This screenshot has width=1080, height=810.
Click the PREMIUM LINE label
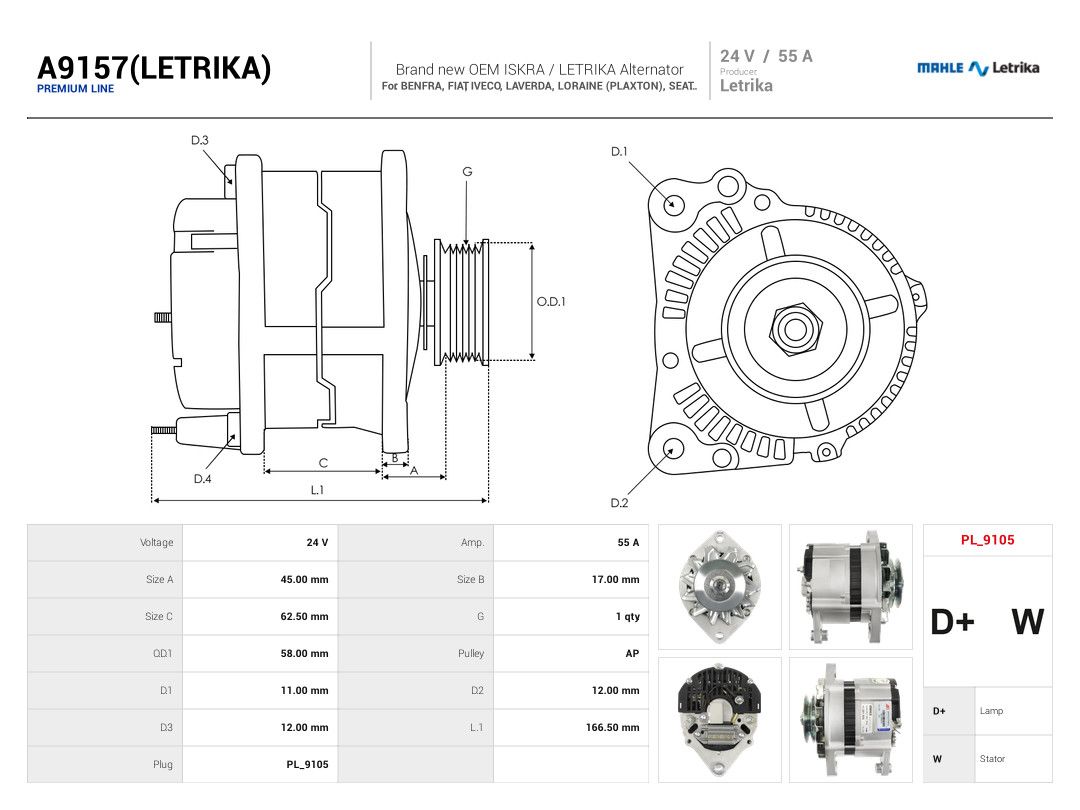pos(75,89)
